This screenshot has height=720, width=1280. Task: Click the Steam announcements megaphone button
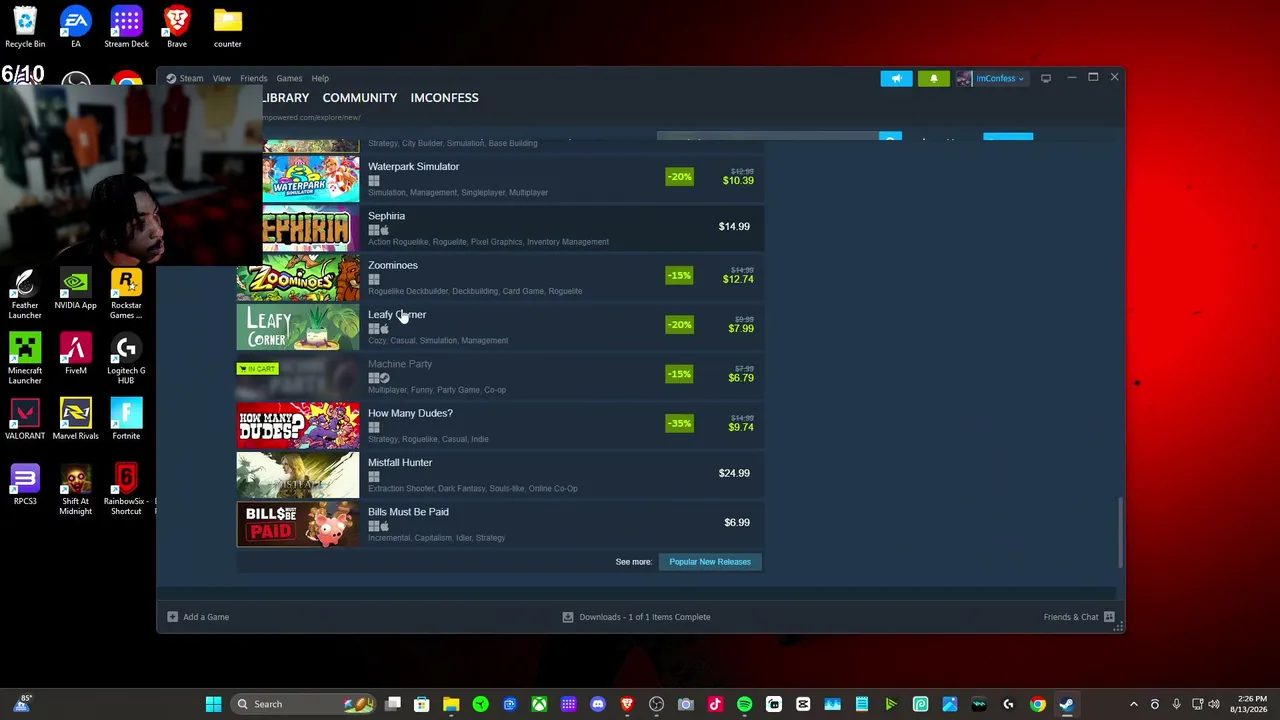(896, 78)
